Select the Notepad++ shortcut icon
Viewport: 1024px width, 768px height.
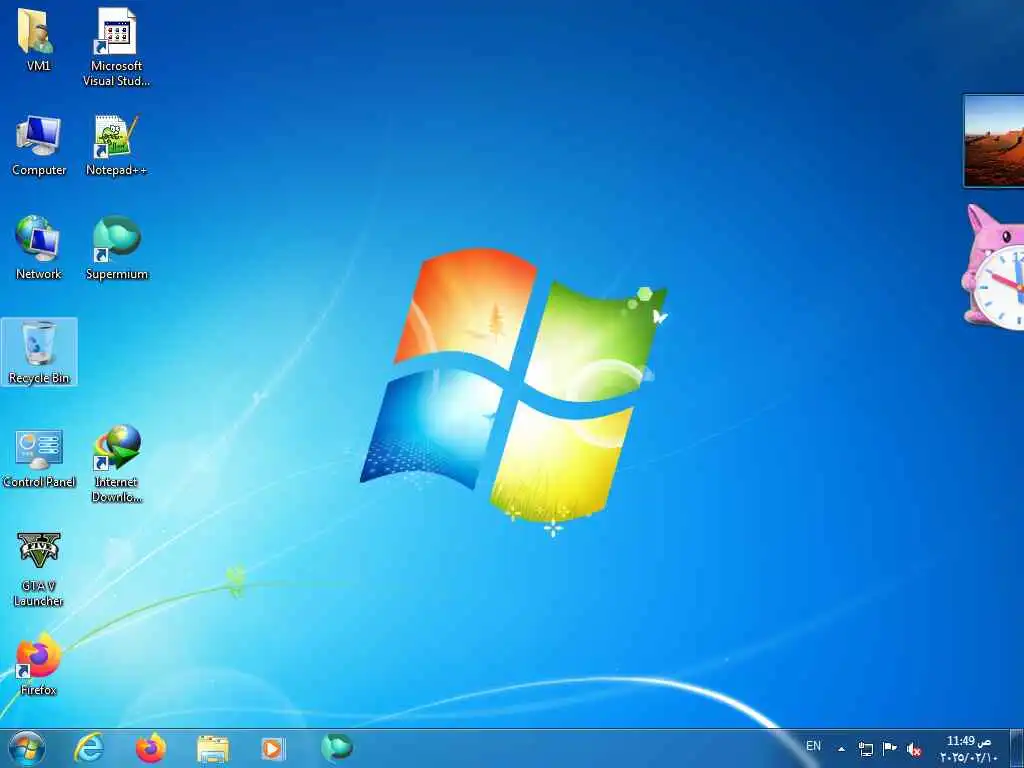coord(116,145)
